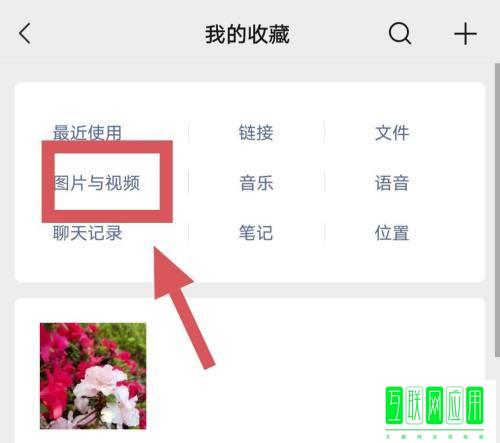Select the 链接 category
This screenshot has width=500, height=443.
(256, 133)
